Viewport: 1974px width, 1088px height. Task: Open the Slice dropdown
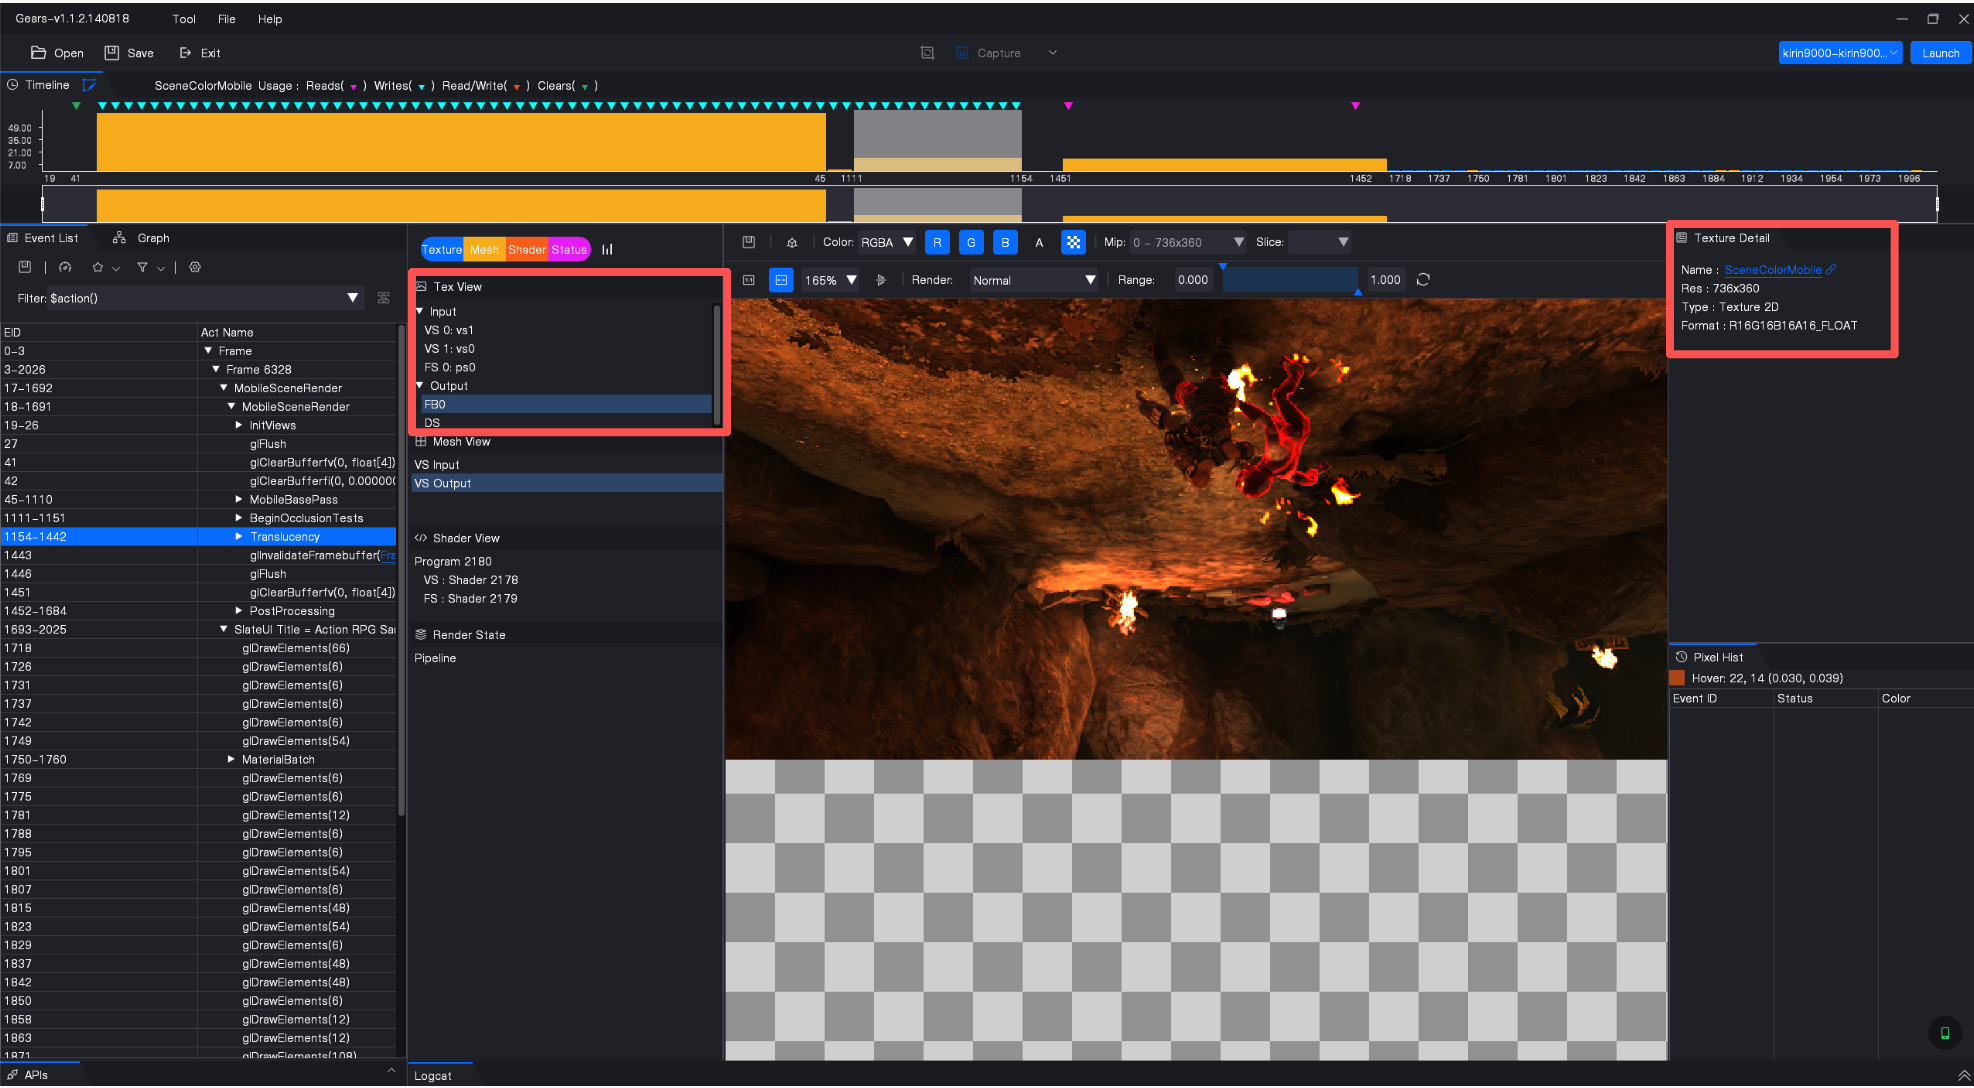1319,242
